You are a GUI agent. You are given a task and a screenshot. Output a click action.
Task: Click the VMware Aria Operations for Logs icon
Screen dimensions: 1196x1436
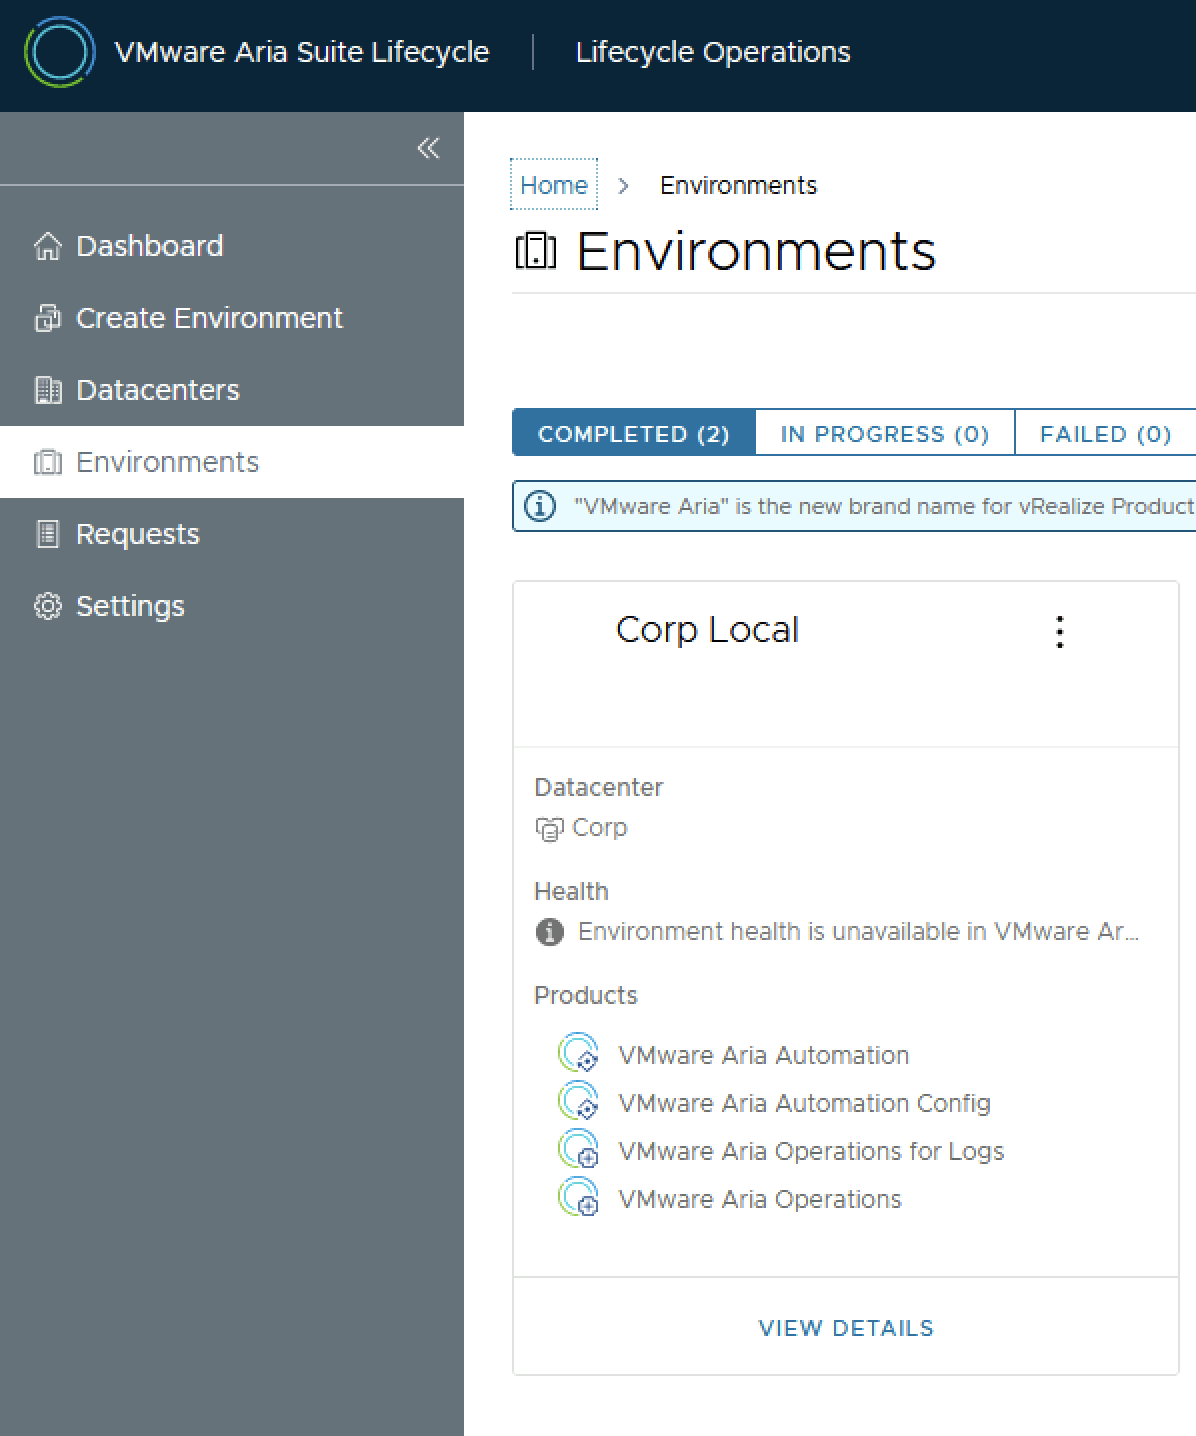coord(578,1151)
